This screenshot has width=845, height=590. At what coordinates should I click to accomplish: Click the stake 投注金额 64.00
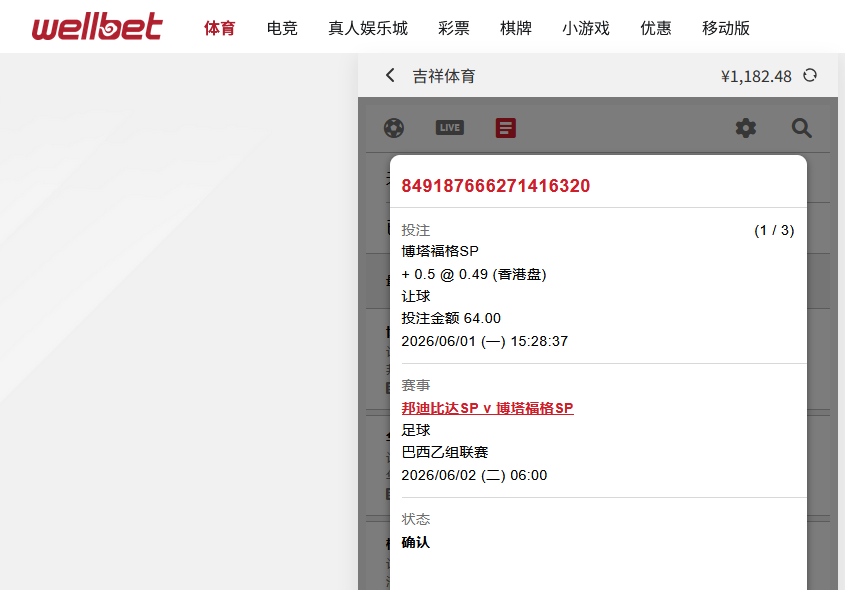pyautogui.click(x=451, y=318)
